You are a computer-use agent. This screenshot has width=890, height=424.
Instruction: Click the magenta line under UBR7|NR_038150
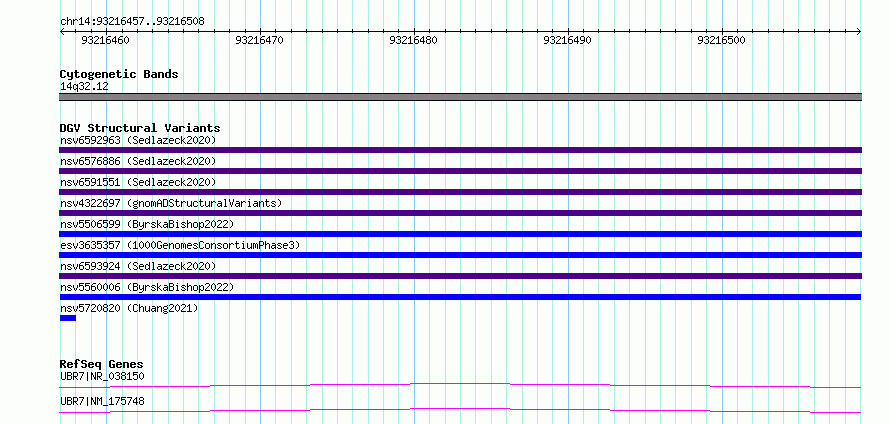[460, 385]
